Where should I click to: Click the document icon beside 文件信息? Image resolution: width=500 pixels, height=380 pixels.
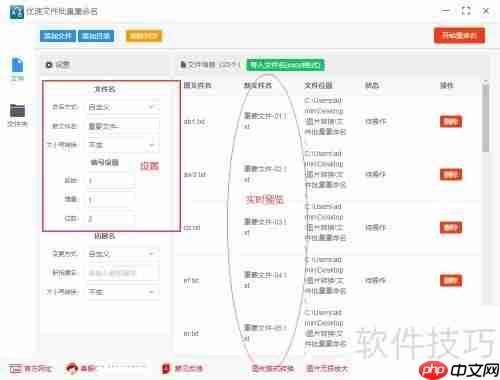click(x=183, y=64)
